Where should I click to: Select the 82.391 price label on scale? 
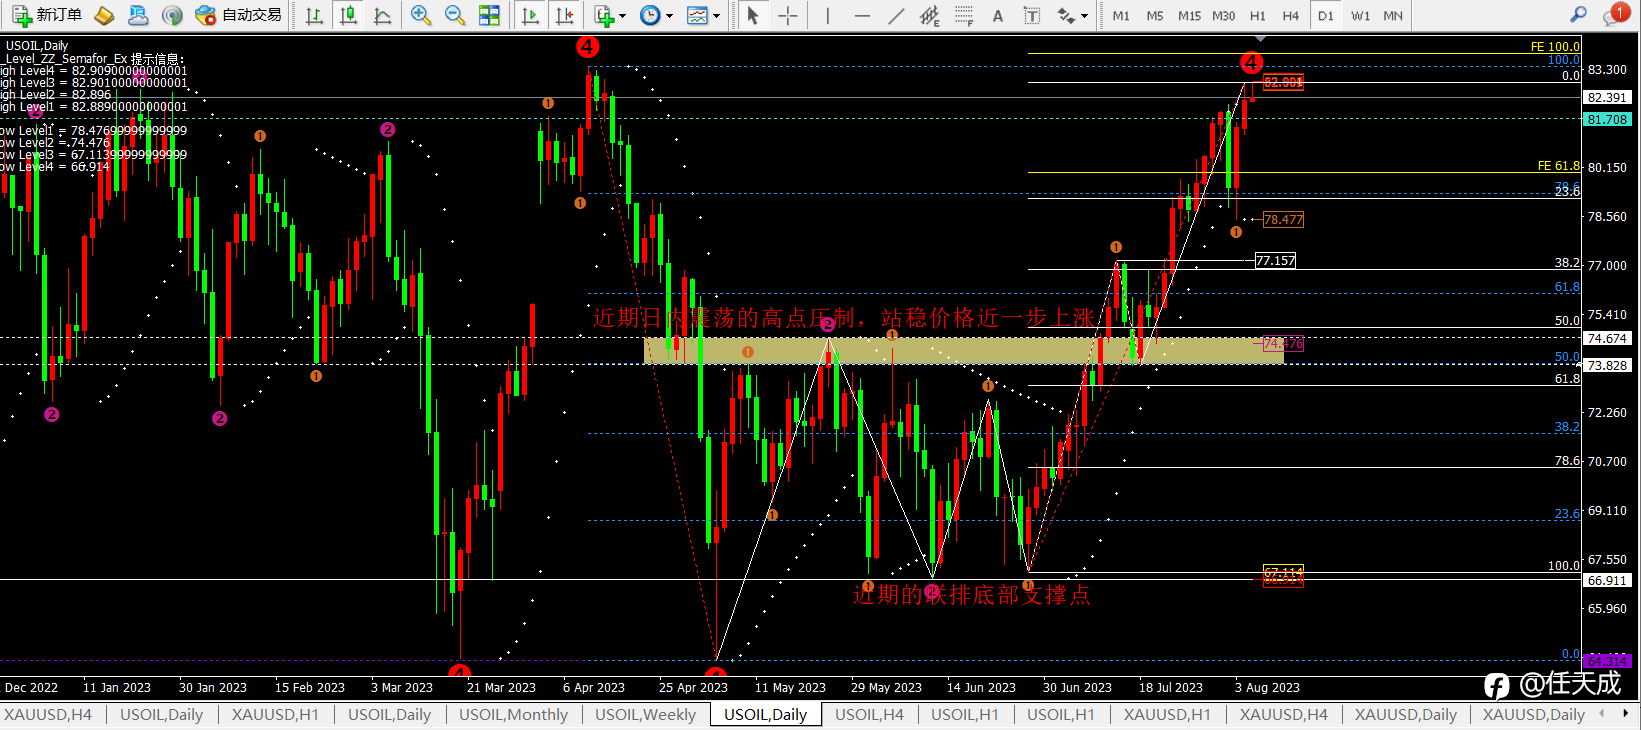(x=1607, y=97)
